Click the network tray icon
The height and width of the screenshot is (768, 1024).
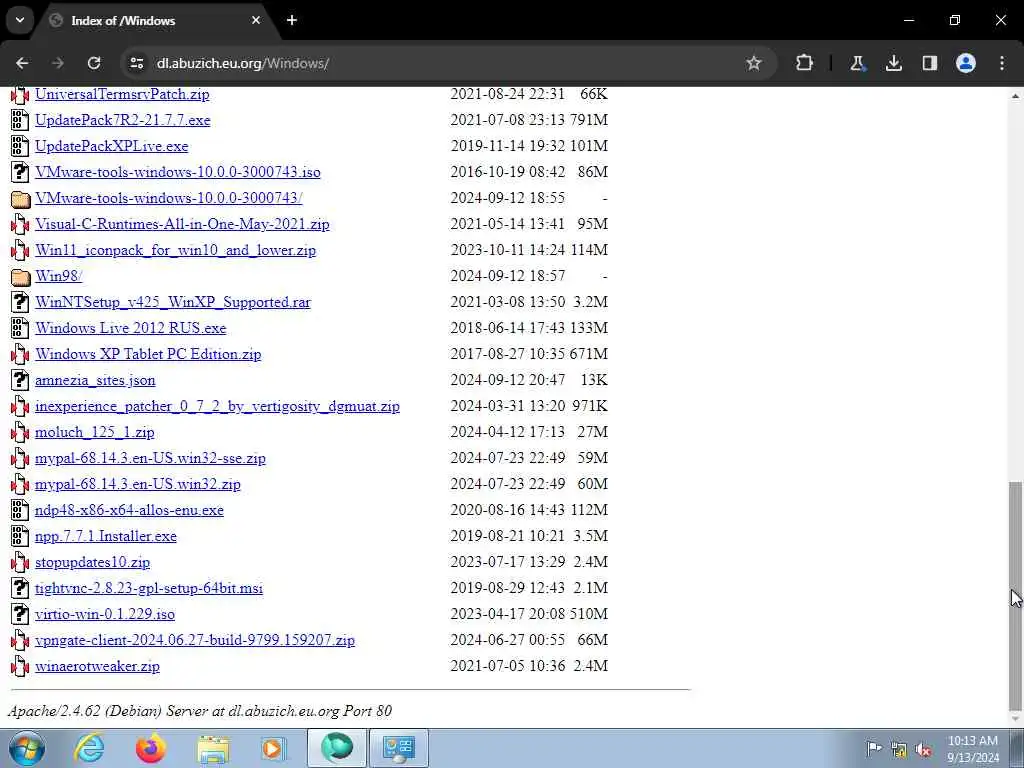pyautogui.click(x=899, y=750)
